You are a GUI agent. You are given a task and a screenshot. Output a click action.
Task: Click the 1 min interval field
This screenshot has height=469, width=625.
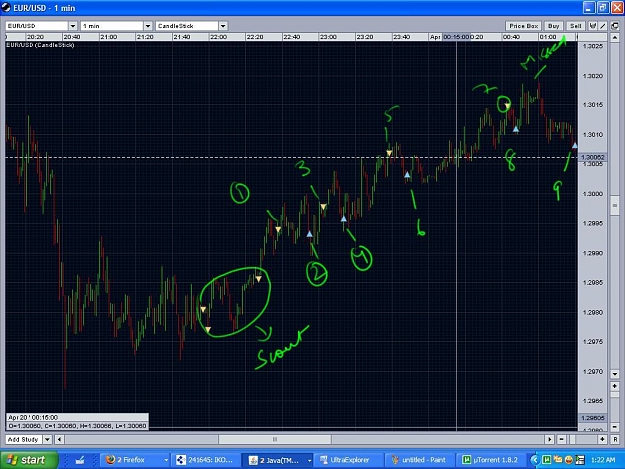(x=112, y=26)
